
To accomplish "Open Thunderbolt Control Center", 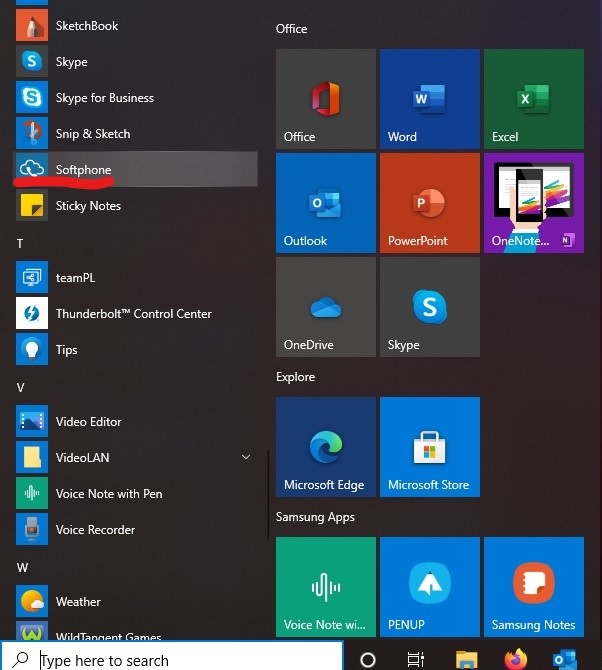I will coord(136,313).
